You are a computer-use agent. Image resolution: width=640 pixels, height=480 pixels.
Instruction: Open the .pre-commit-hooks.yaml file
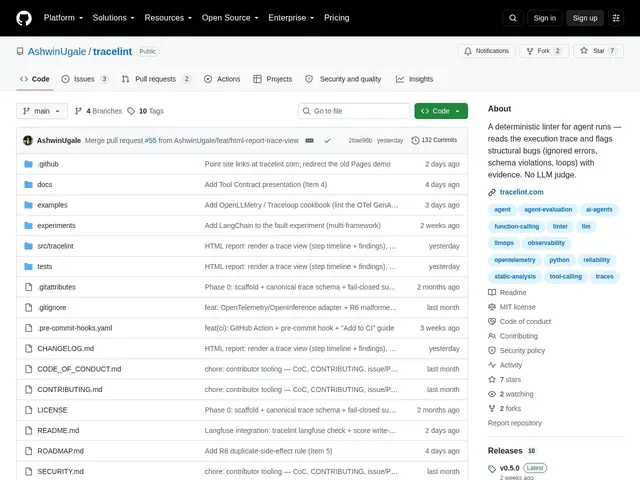pos(75,328)
